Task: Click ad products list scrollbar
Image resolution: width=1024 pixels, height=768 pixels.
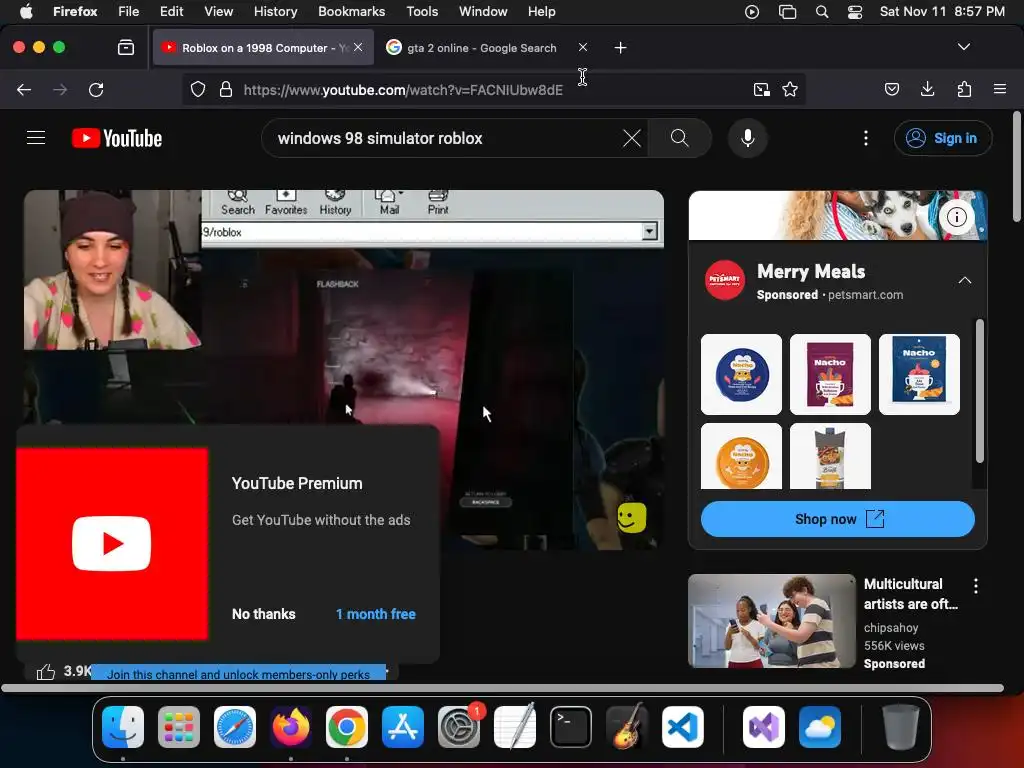Action: pyautogui.click(x=979, y=391)
